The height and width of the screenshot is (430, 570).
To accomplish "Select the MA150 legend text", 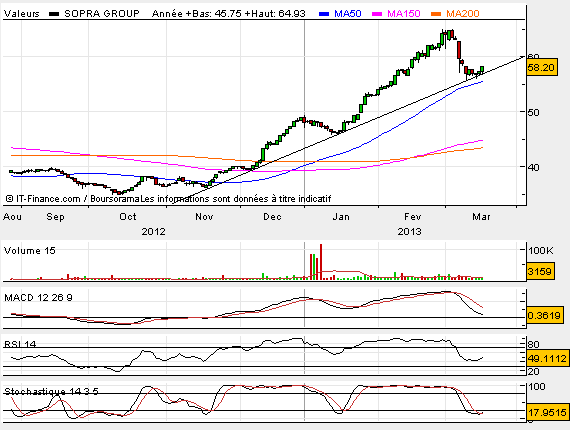I will click(x=404, y=13).
